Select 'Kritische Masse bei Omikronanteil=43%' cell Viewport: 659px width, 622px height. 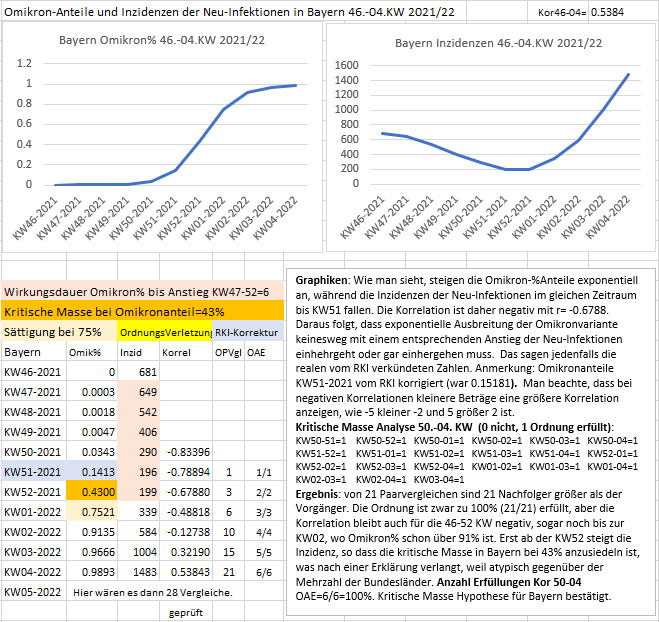[142, 312]
